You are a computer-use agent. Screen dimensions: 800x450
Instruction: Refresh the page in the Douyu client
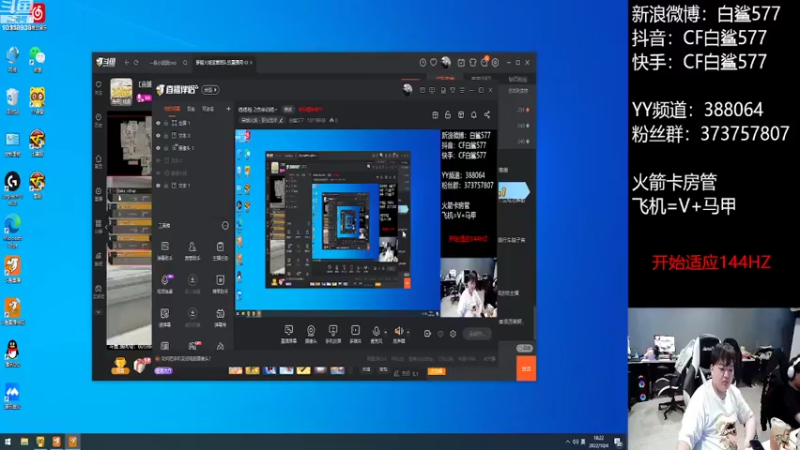tap(136, 63)
